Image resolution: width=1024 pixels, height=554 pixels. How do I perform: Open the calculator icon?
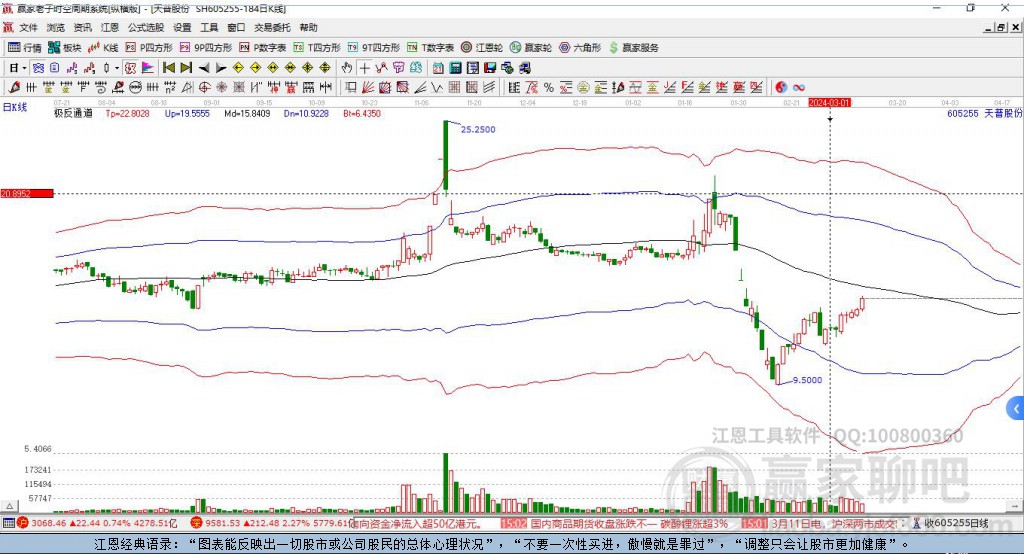pos(455,68)
